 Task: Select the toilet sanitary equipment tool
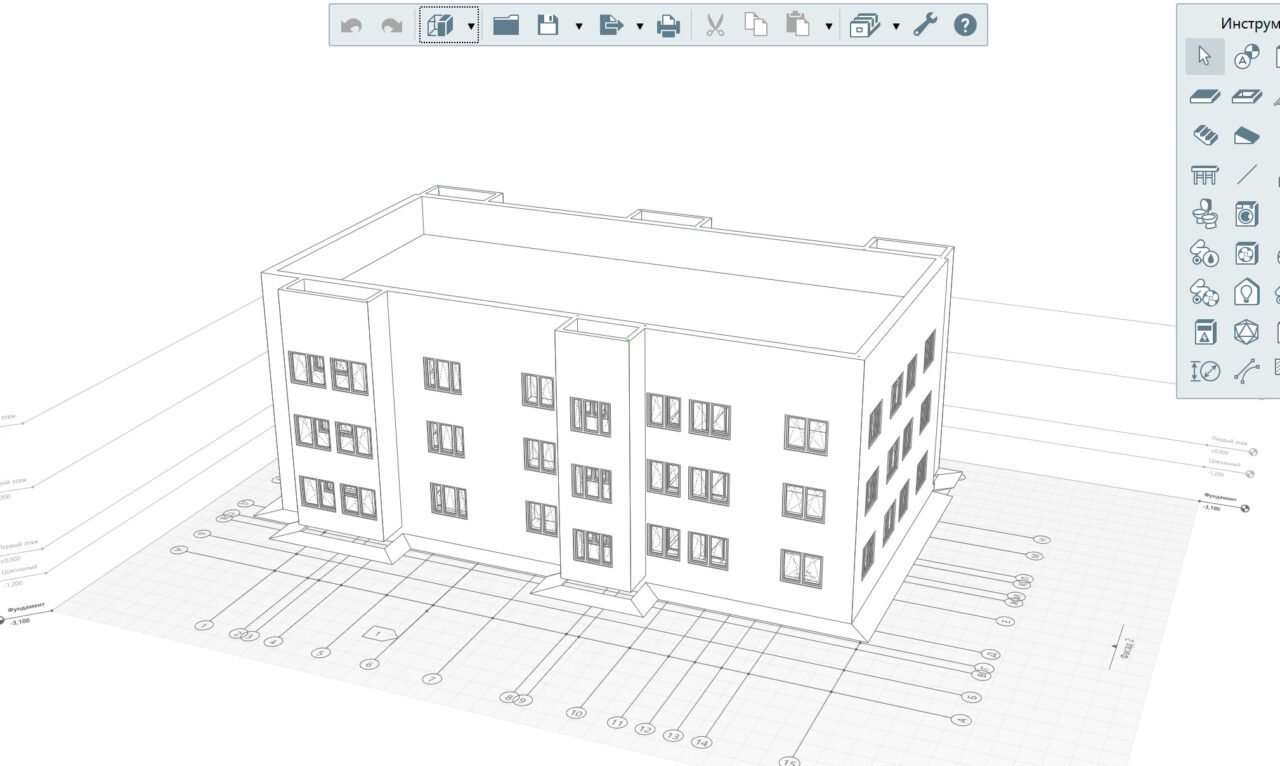point(1205,214)
